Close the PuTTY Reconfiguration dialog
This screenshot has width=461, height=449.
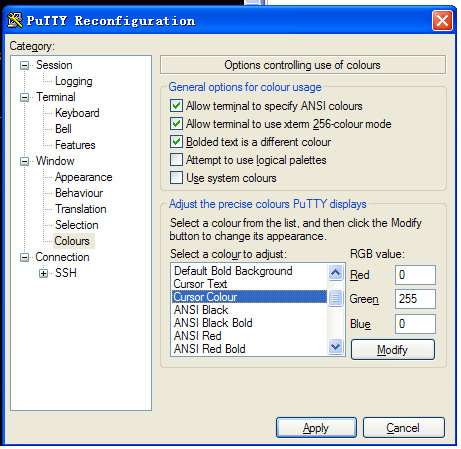[x=442, y=21]
